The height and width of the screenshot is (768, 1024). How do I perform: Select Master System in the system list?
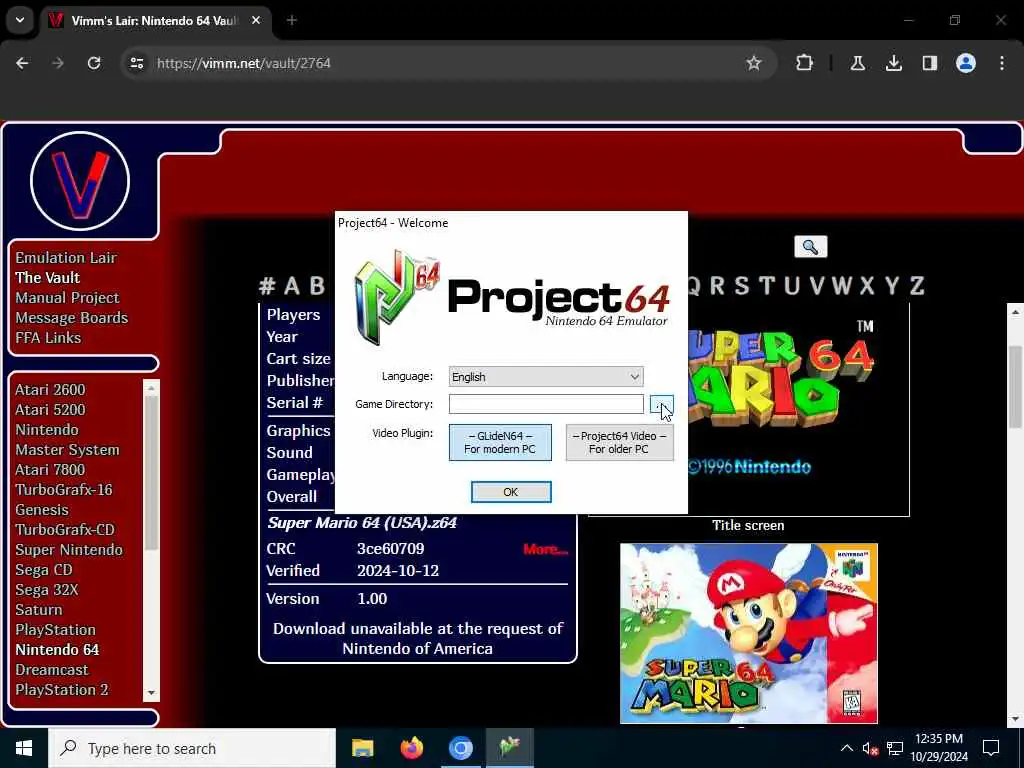67,449
